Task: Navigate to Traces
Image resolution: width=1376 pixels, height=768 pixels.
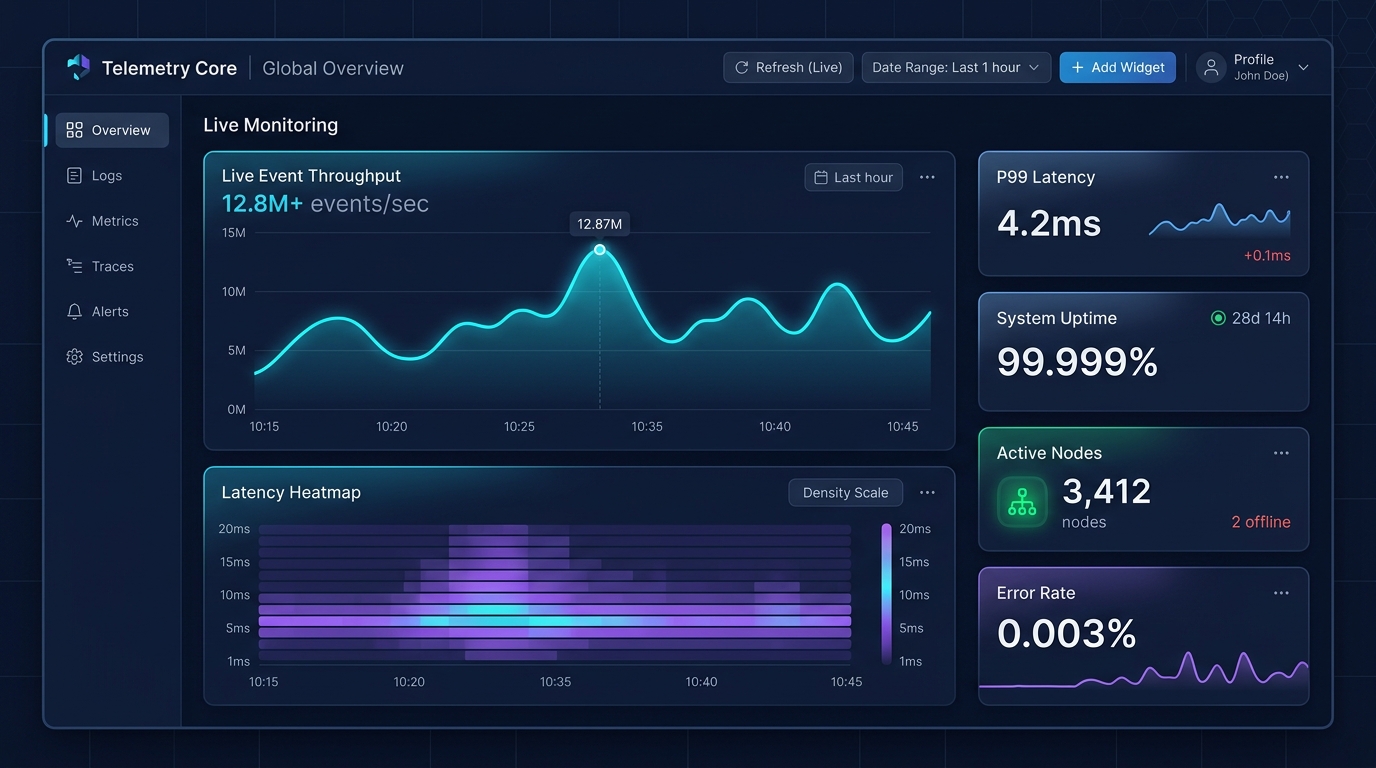Action: pyautogui.click(x=112, y=266)
